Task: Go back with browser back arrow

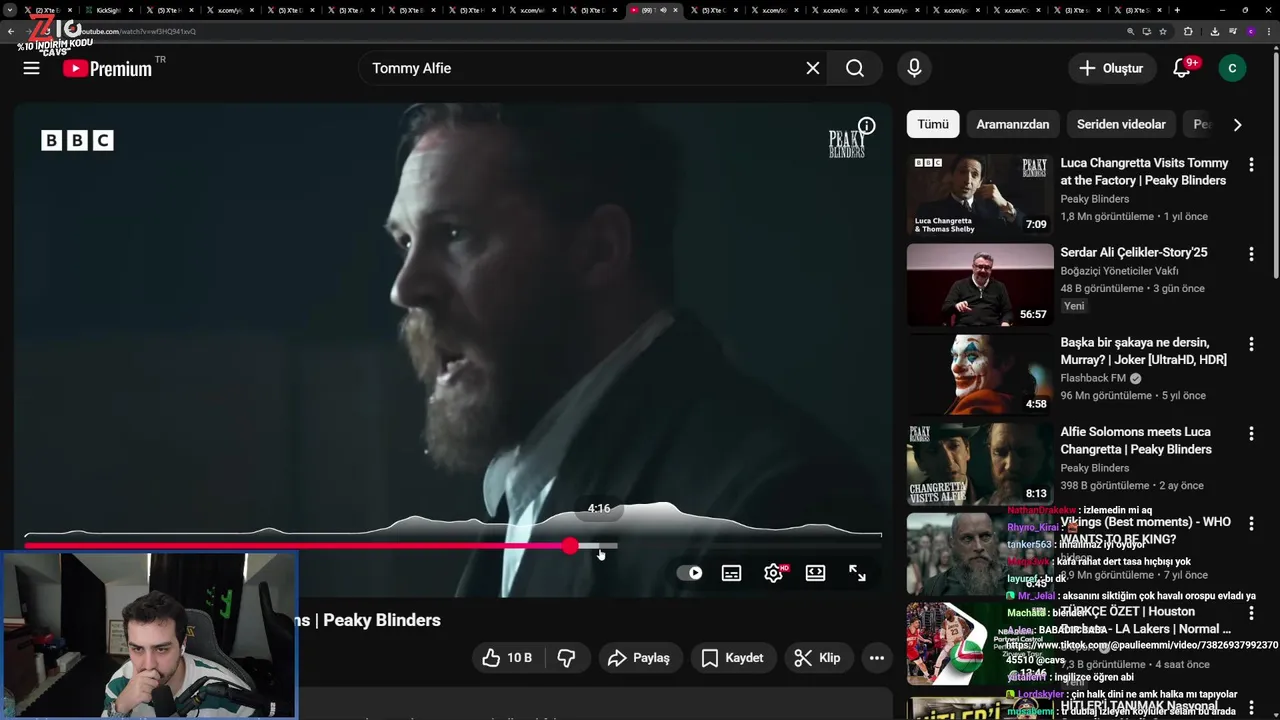Action: (x=10, y=31)
